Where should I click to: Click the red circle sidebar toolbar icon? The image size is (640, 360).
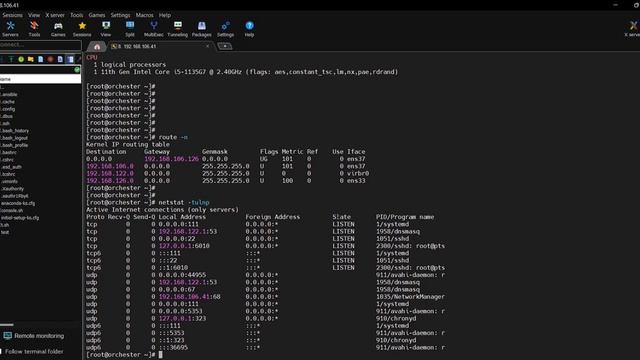pos(50,59)
